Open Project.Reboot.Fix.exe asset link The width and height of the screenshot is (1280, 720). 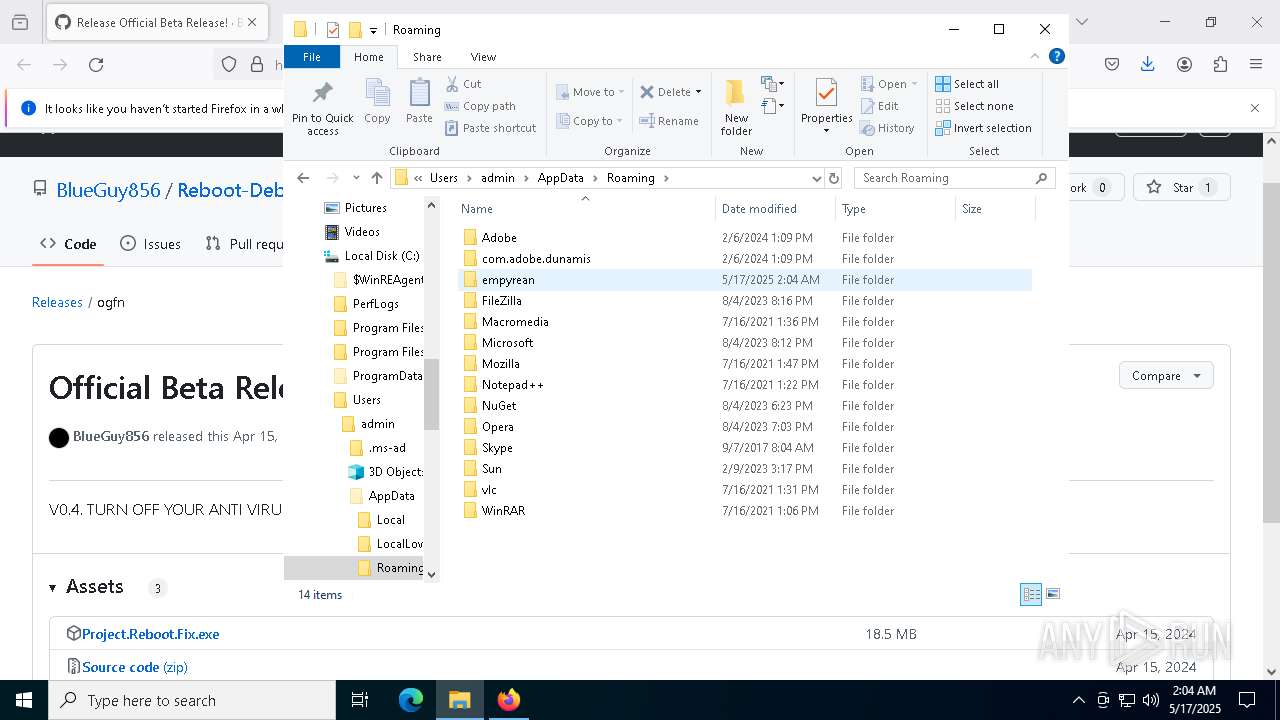pyautogui.click(x=150, y=634)
